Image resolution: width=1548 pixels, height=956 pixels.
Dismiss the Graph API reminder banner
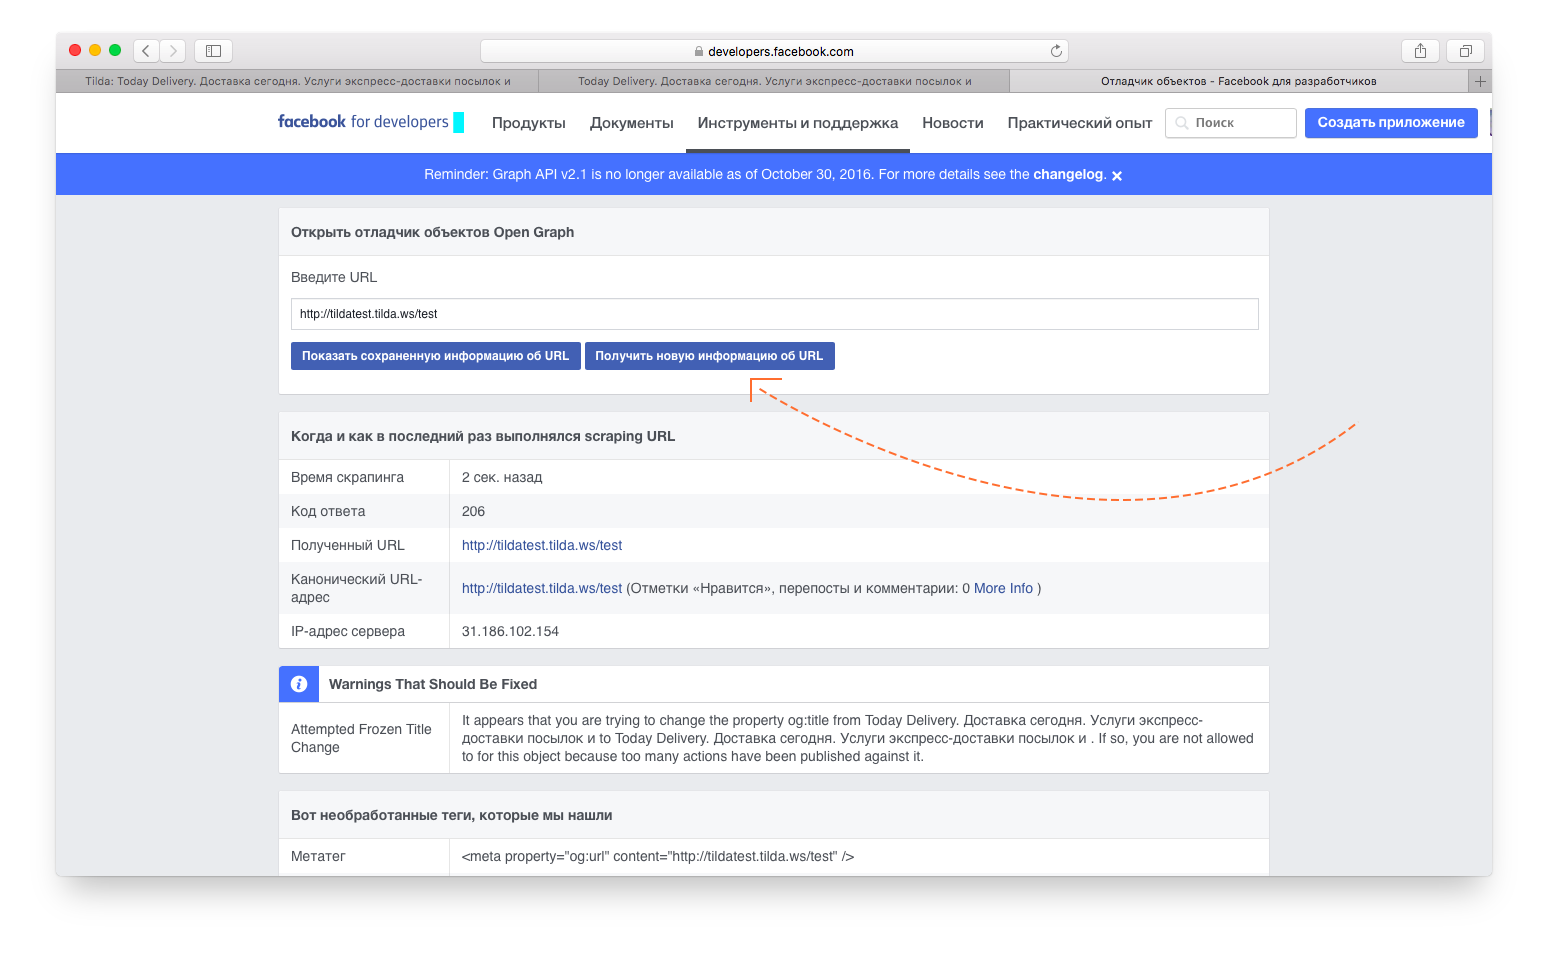point(1117,175)
